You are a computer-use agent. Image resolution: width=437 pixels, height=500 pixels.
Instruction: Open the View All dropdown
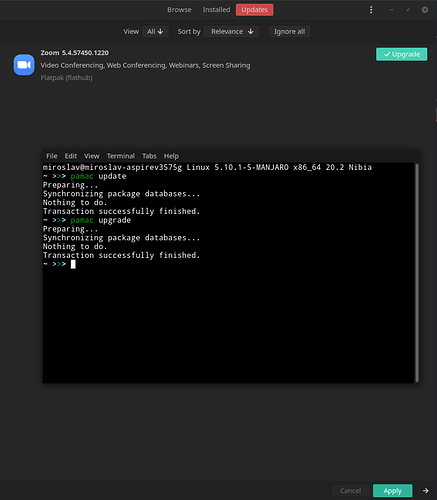155,32
